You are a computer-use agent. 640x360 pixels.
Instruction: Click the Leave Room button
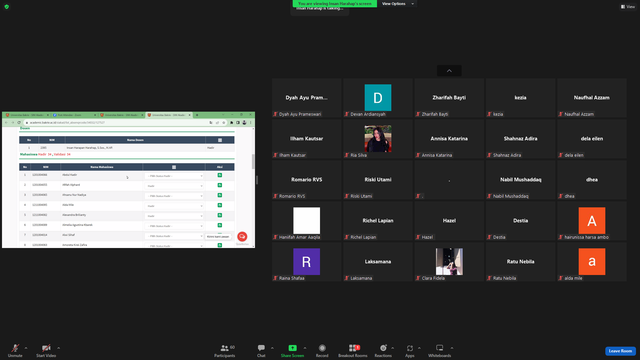pos(620,351)
